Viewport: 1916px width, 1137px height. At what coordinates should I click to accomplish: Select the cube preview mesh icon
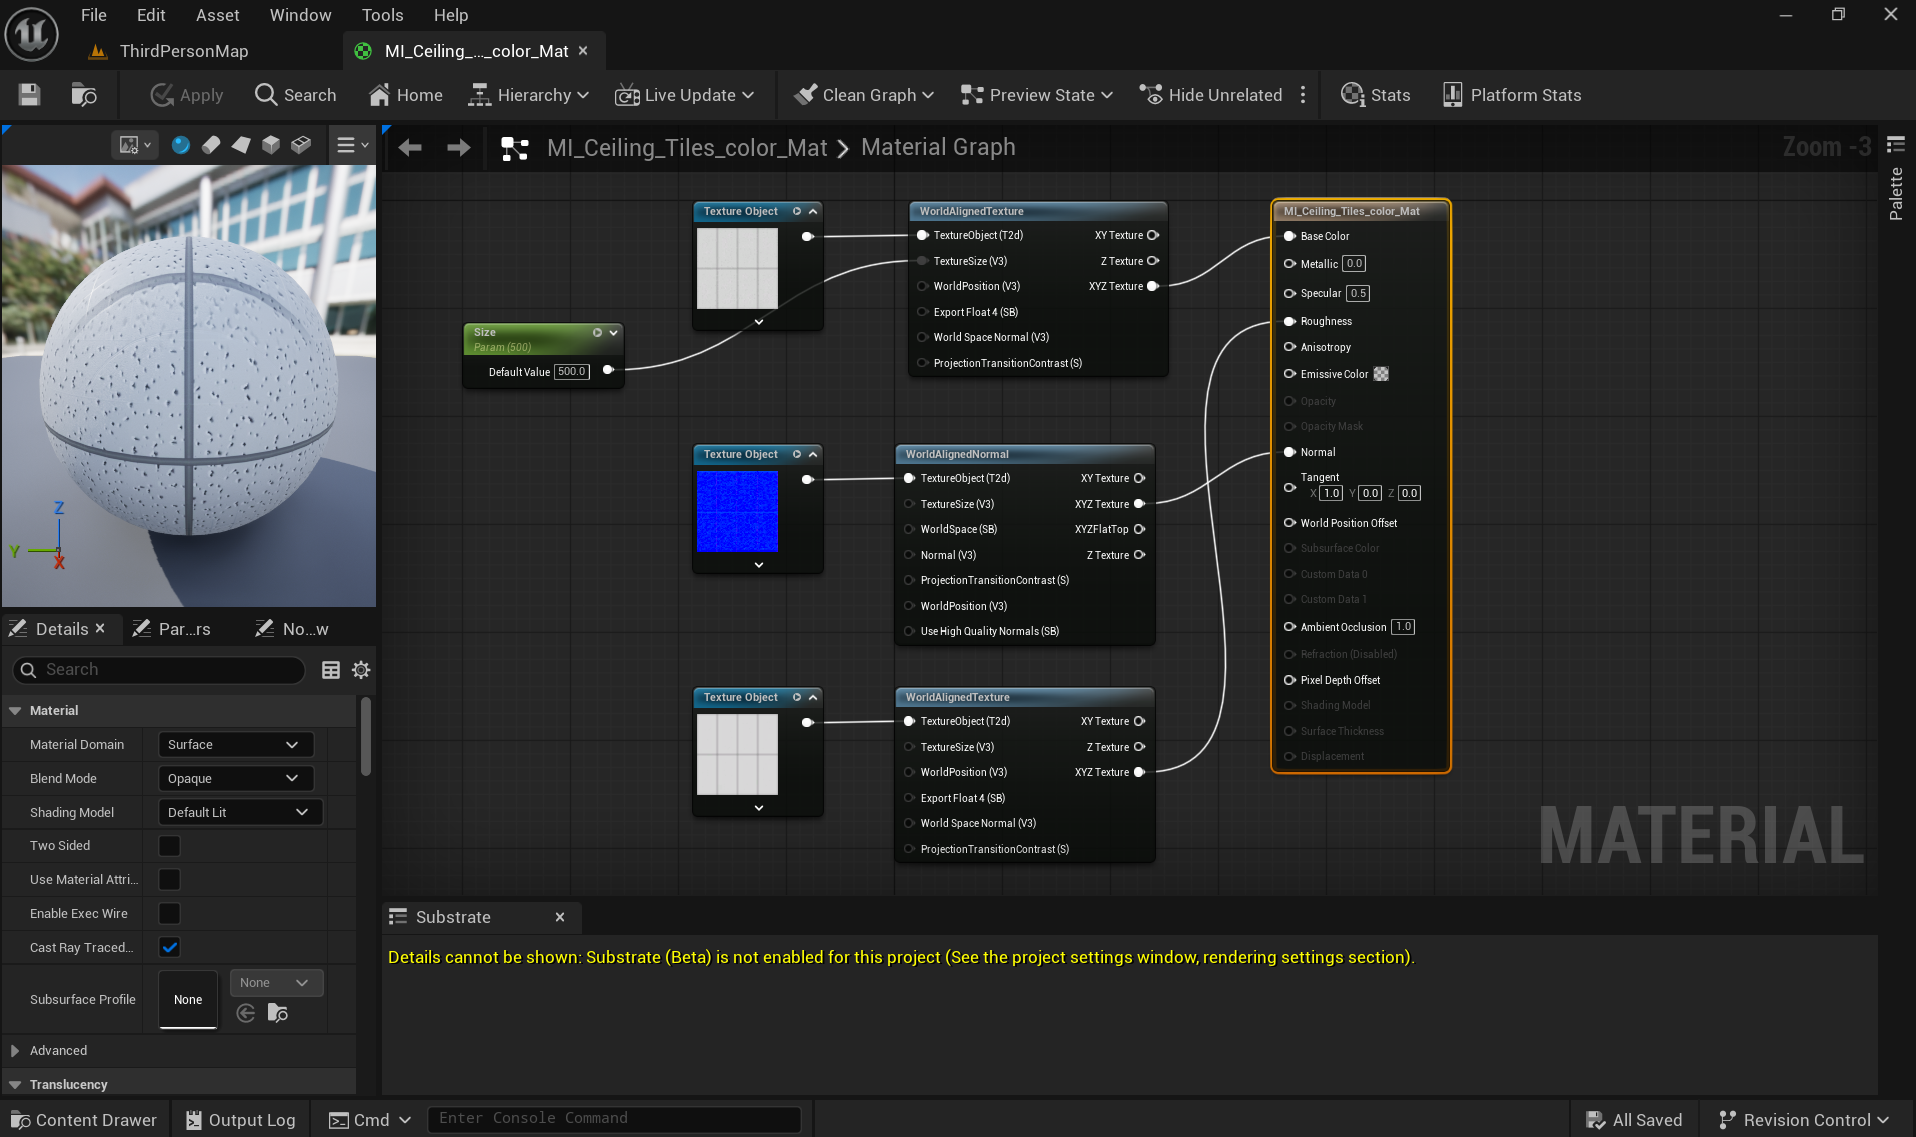tap(271, 145)
